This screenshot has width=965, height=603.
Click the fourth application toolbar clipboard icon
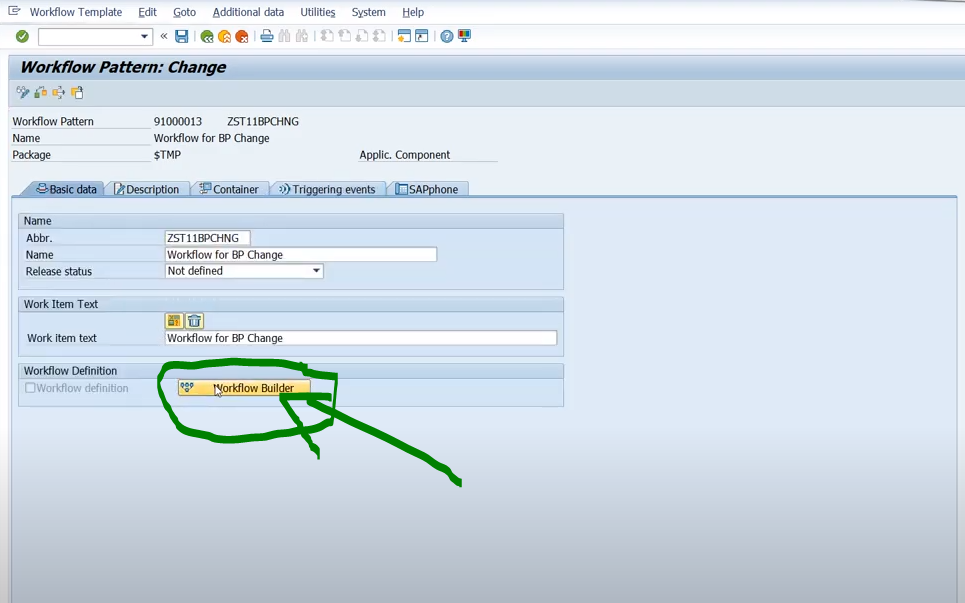click(x=77, y=93)
